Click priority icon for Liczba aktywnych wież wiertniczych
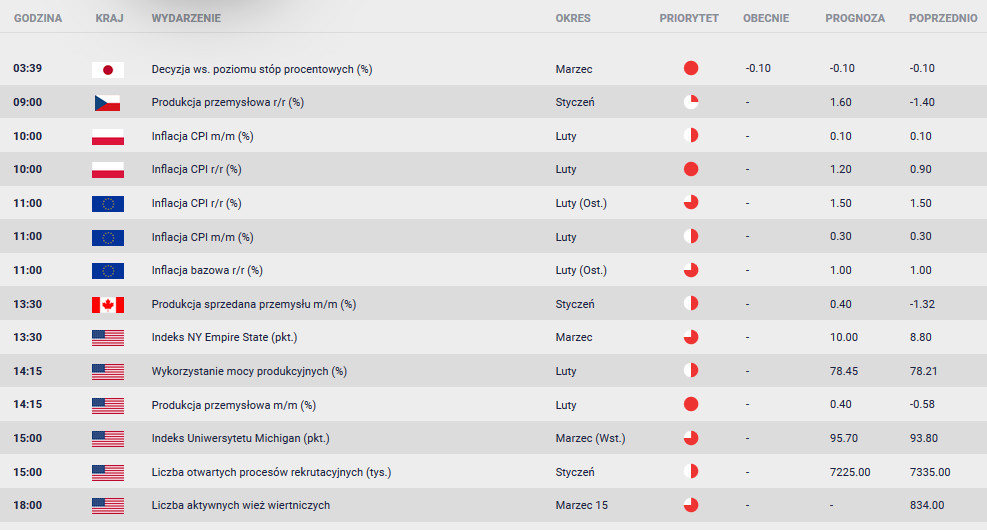The height and width of the screenshot is (530, 987). click(691, 505)
